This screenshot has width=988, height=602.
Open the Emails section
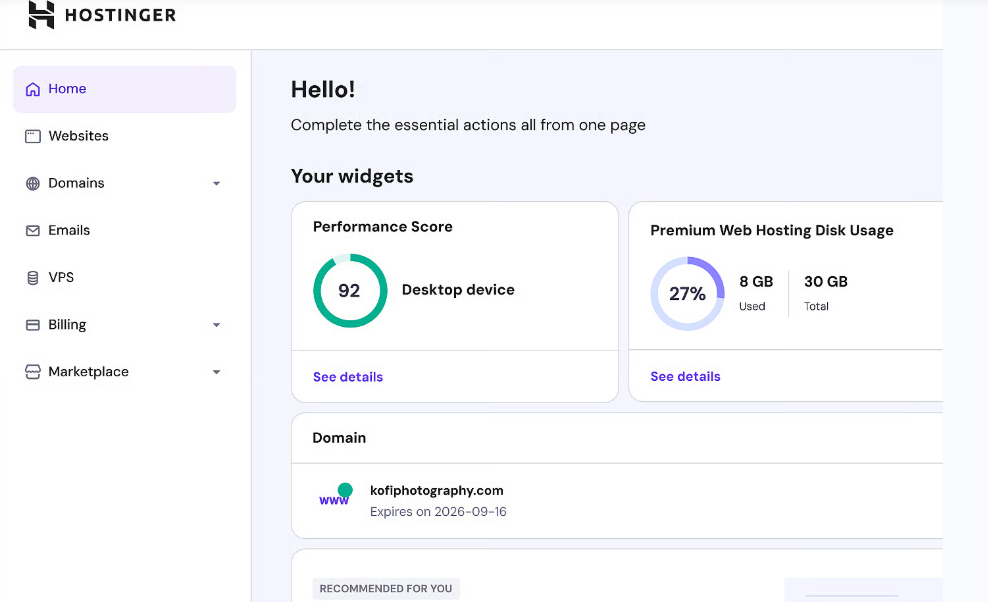[125, 231]
